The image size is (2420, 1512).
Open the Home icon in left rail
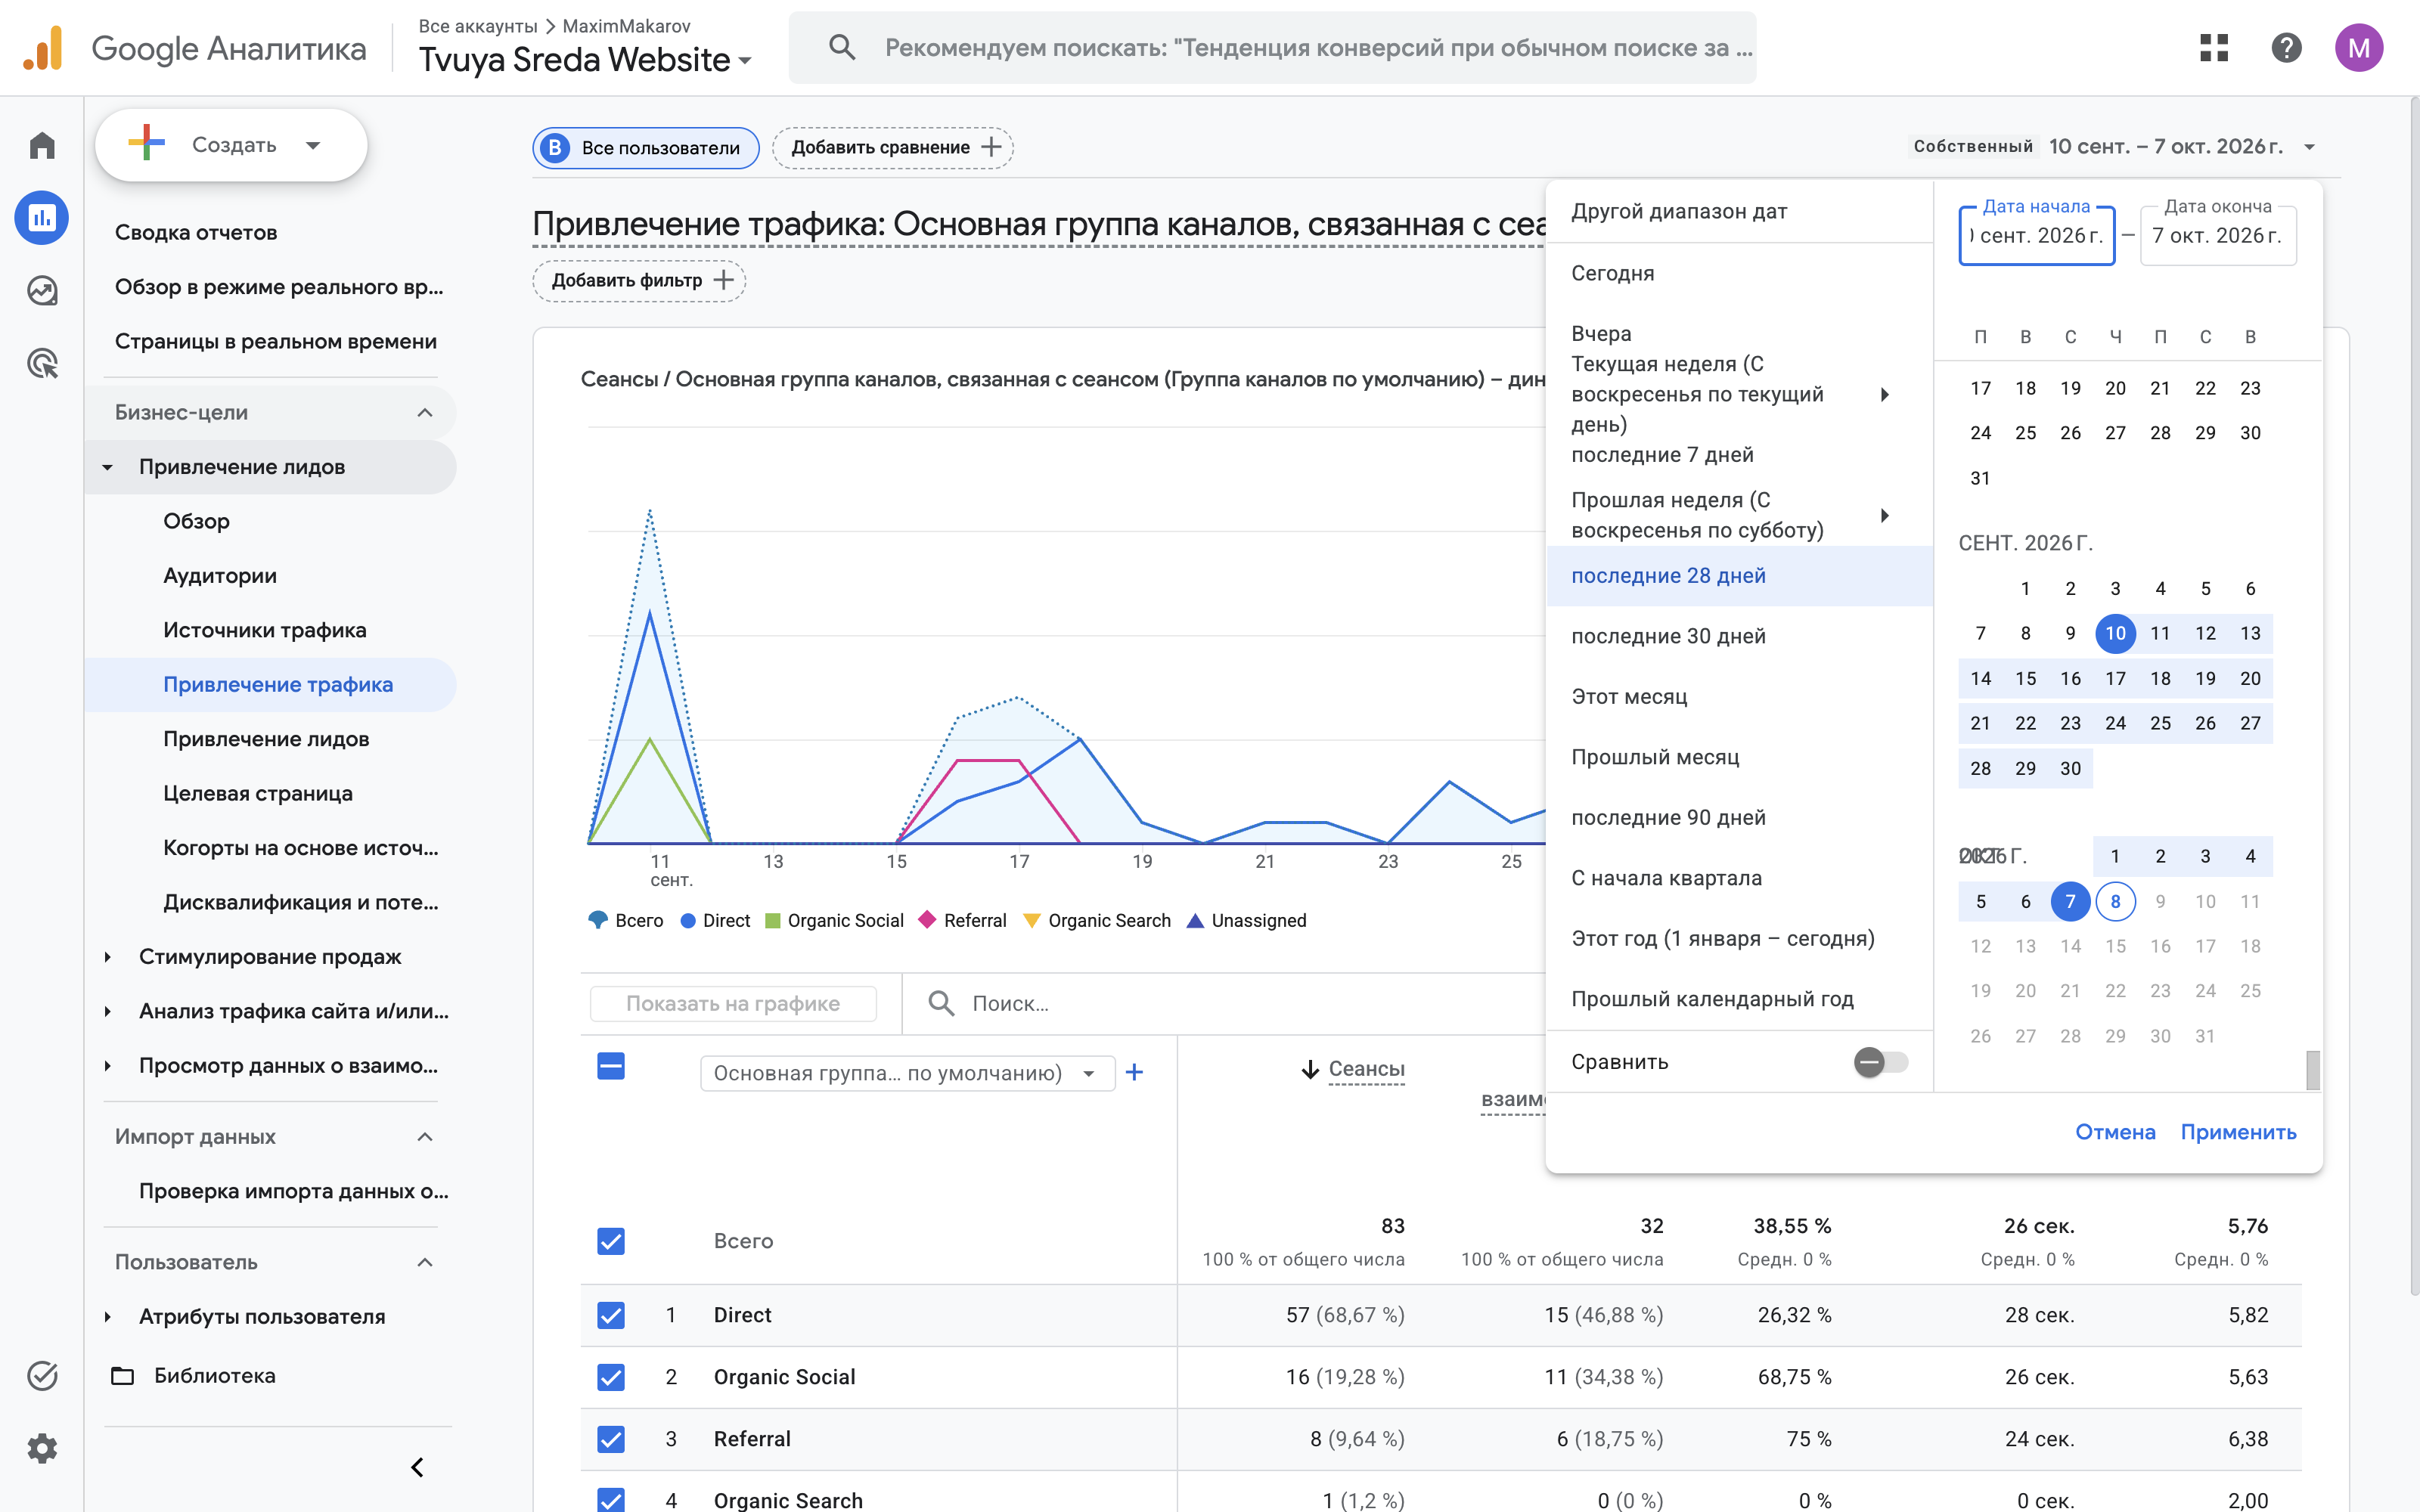tap(42, 146)
